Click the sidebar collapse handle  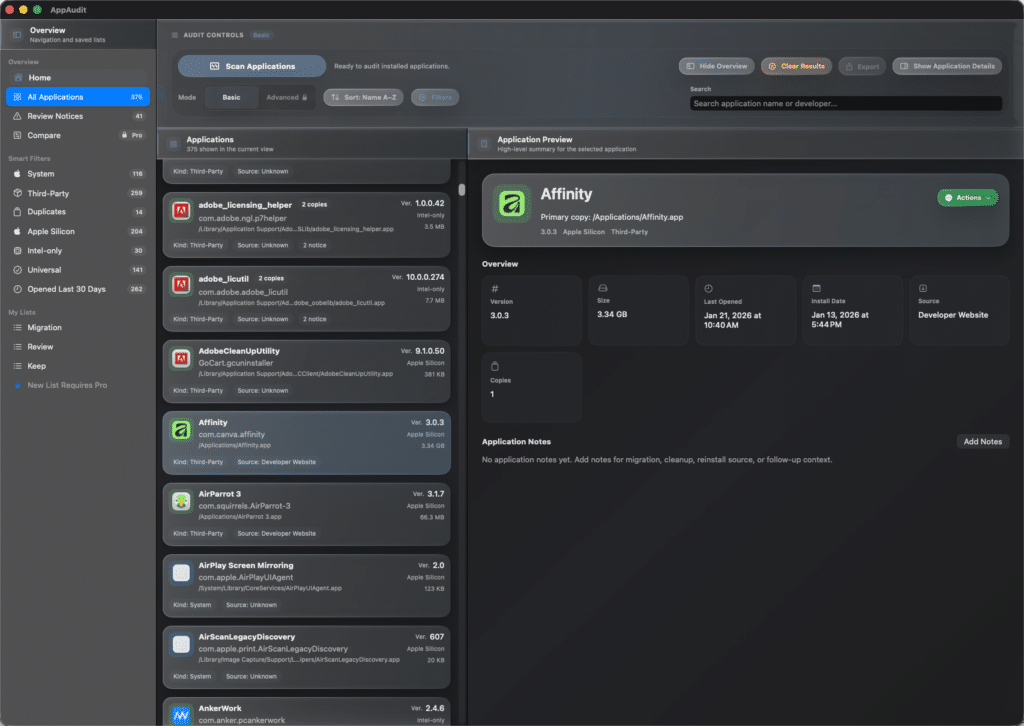161,93
